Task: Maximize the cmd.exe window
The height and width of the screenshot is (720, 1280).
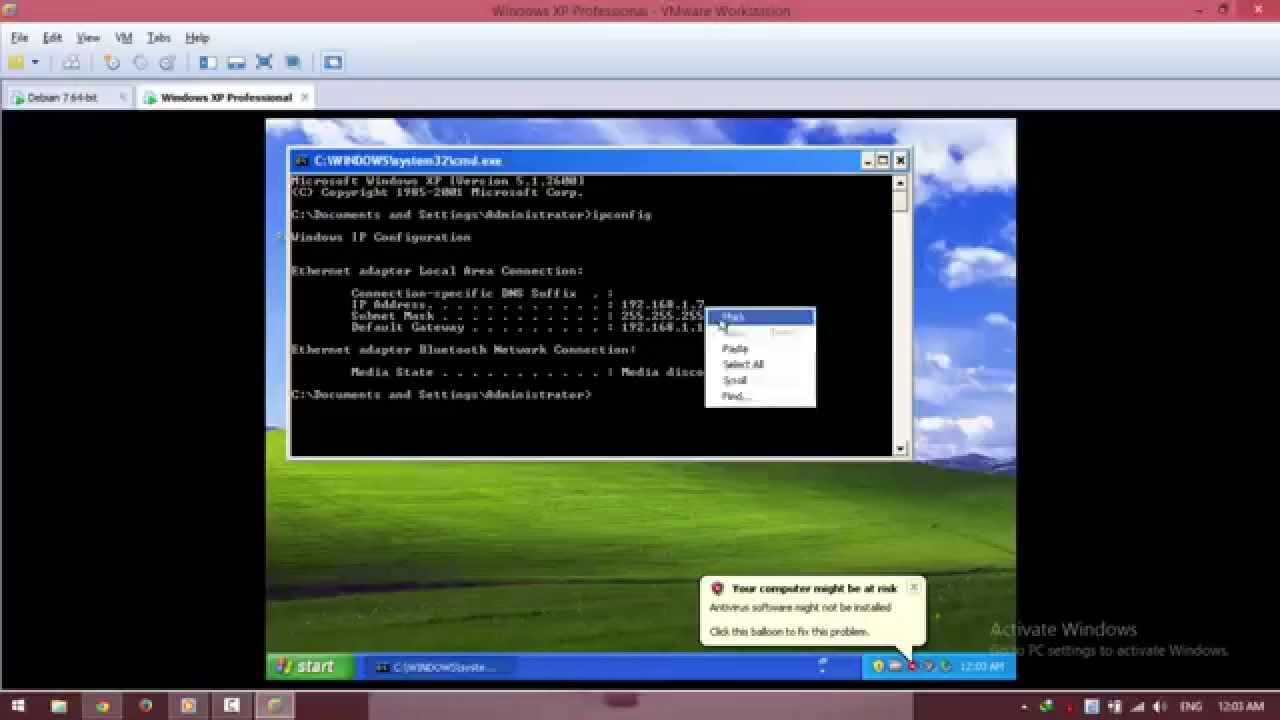Action: 884,160
